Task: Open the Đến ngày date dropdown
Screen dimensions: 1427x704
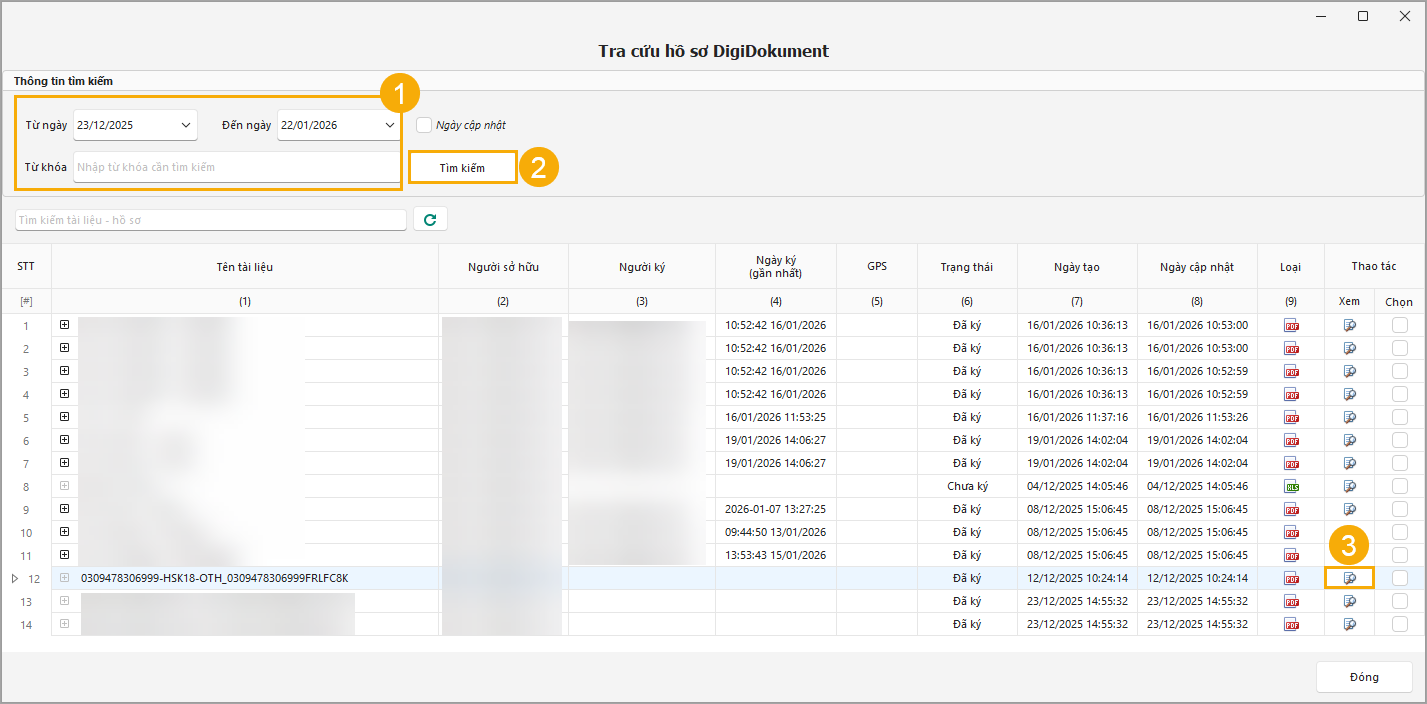Action: pos(389,125)
